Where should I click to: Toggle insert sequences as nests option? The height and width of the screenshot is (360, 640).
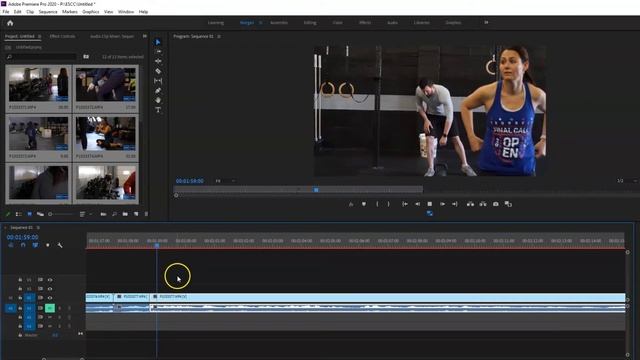click(x=11, y=245)
